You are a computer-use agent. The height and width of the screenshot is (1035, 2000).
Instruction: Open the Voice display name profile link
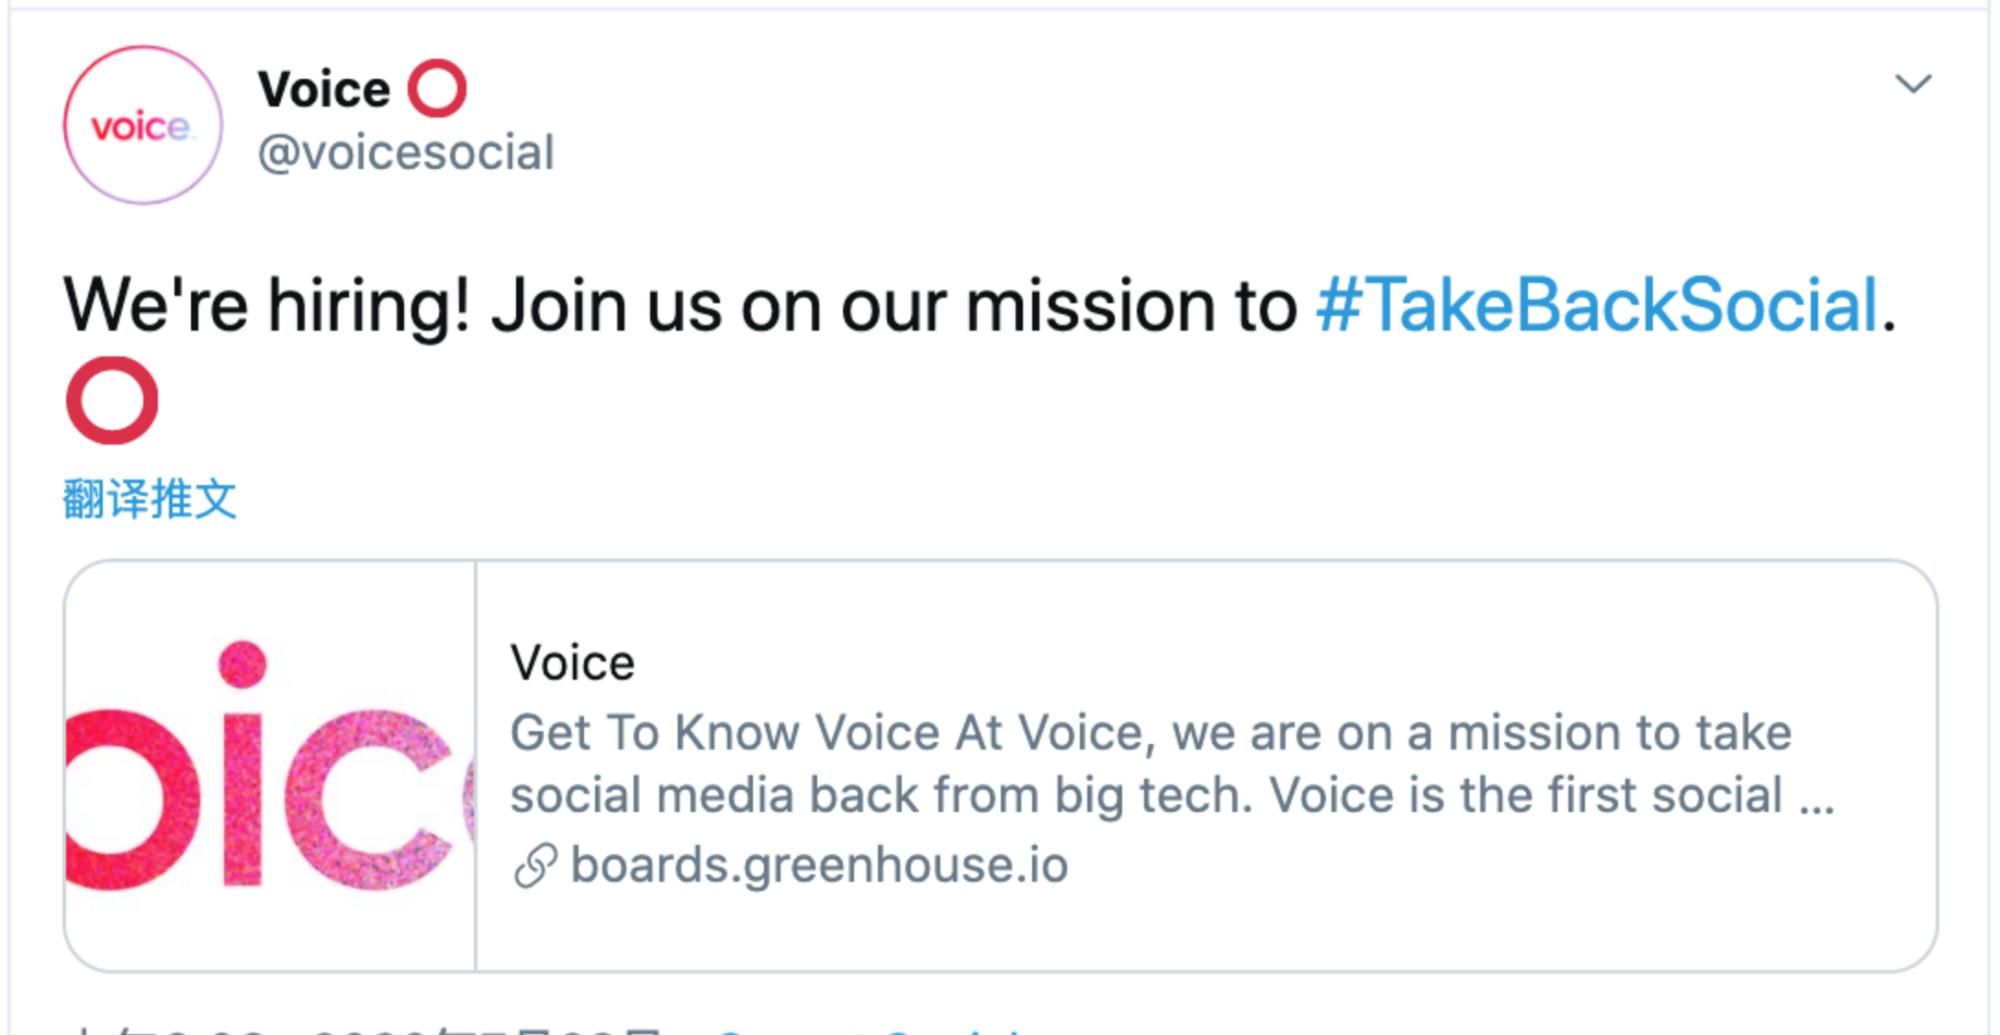click(x=324, y=89)
